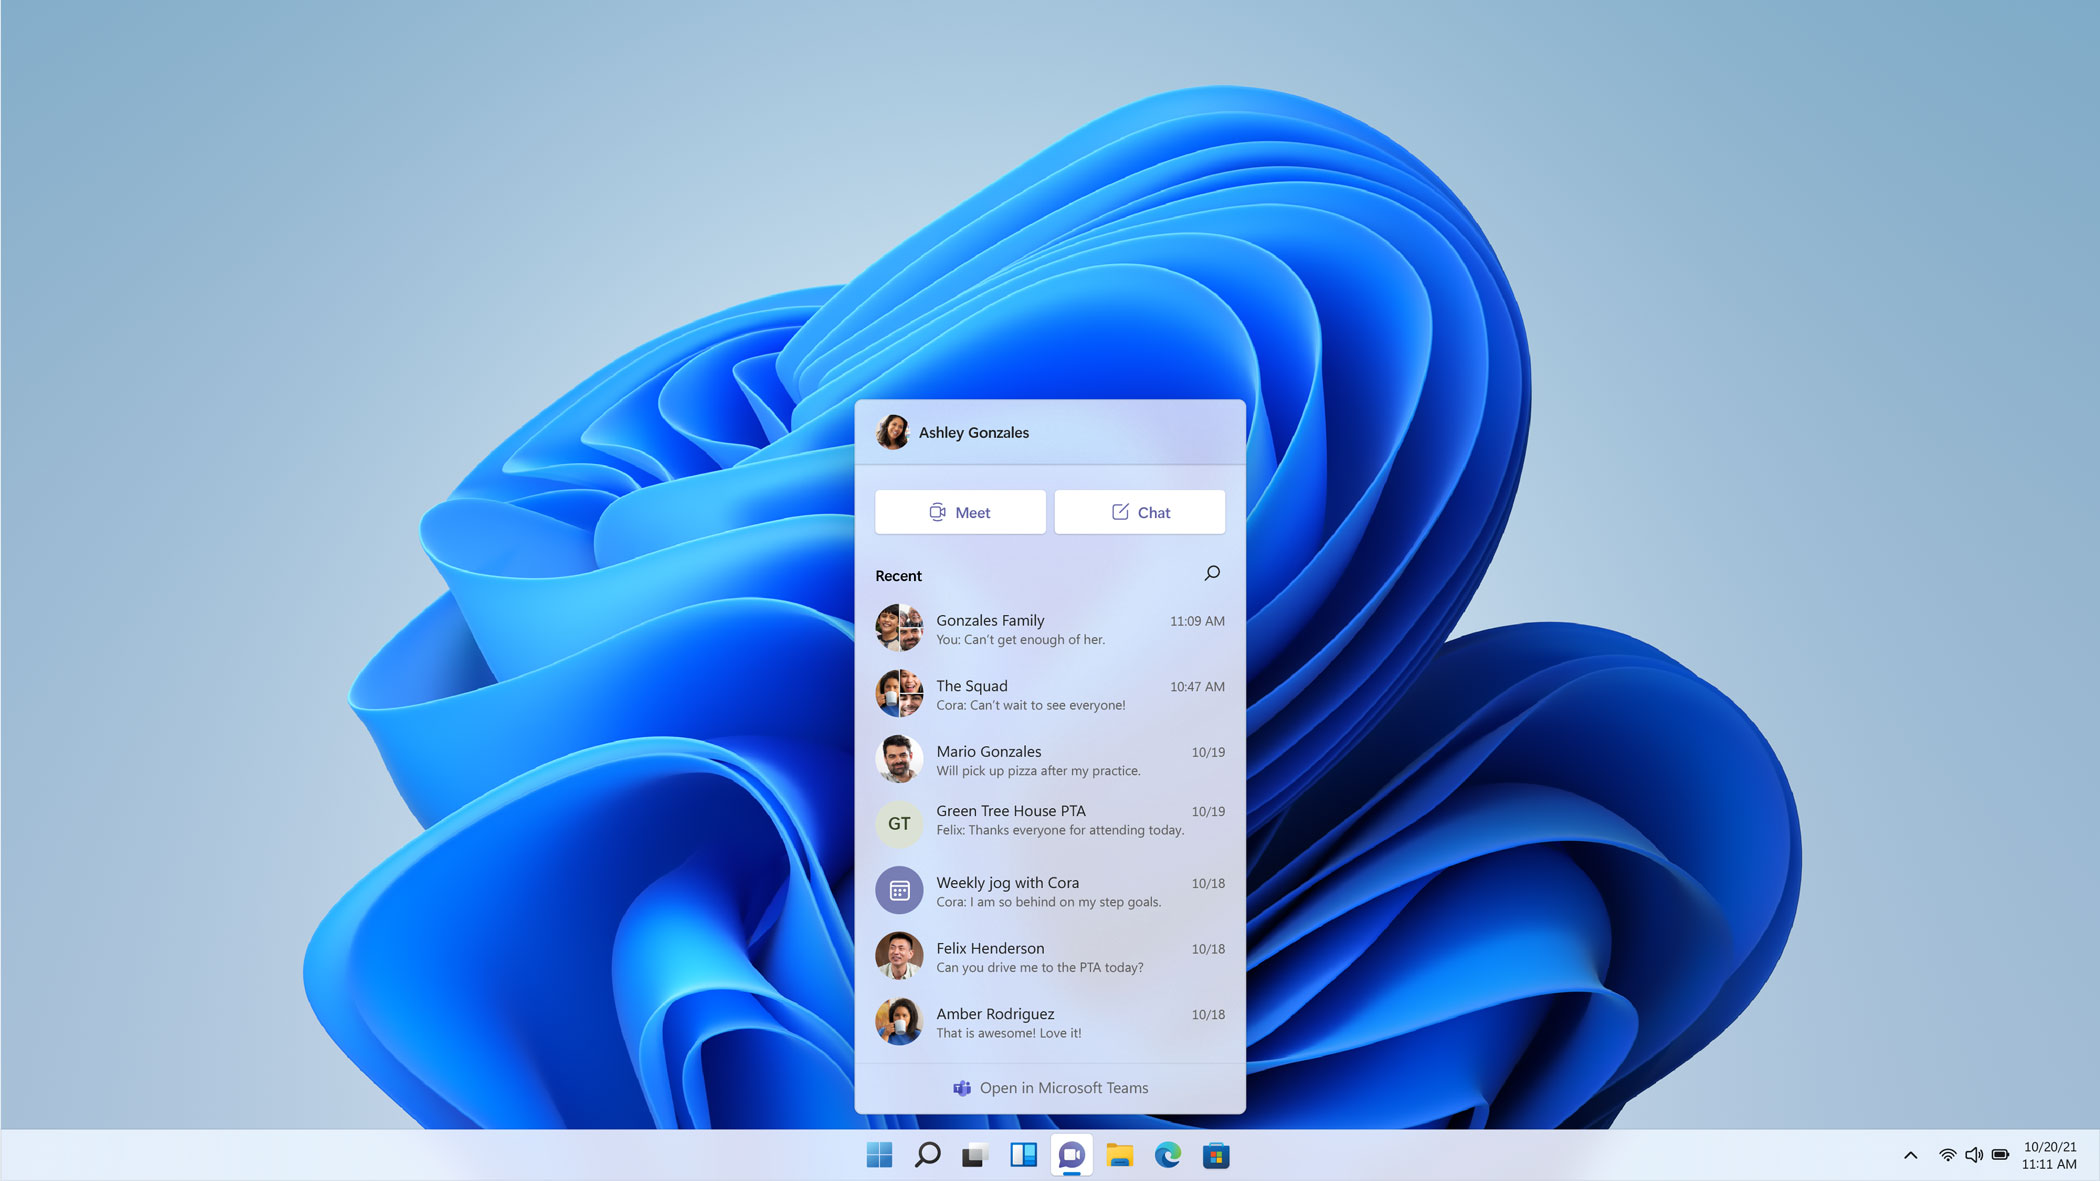Click the Meet button to start a video call
Screen dimensions: 2100x1181
[x=959, y=512]
